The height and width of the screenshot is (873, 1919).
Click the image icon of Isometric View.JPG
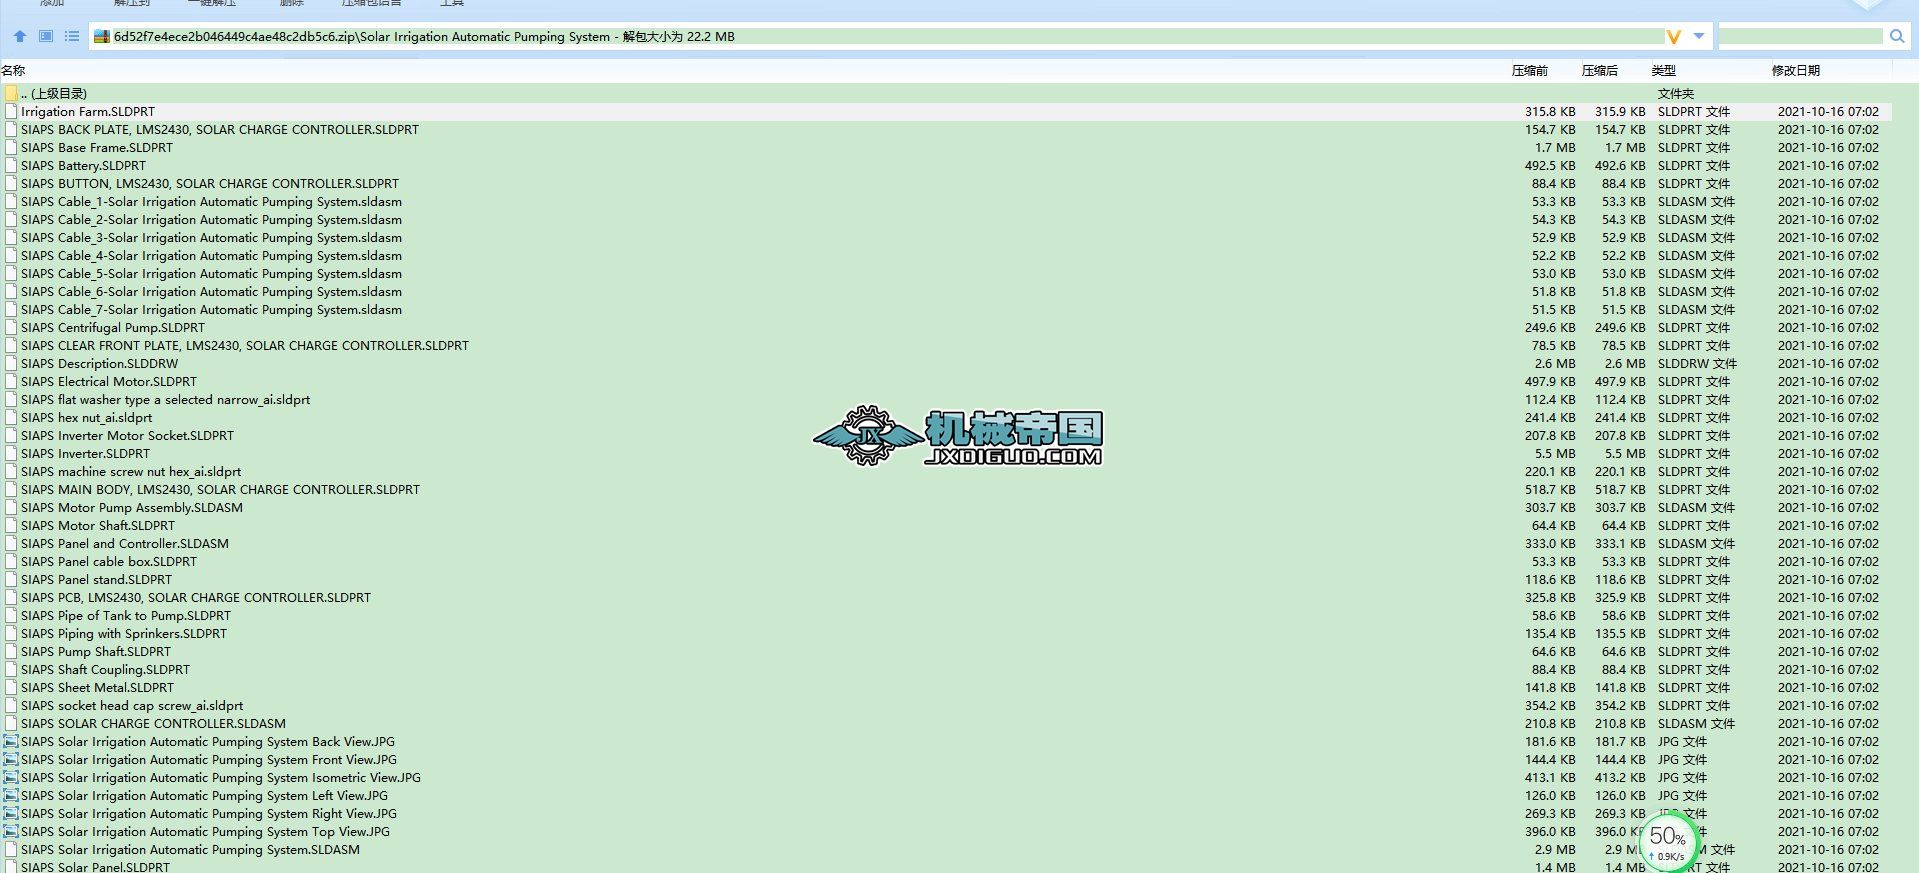click(11, 778)
